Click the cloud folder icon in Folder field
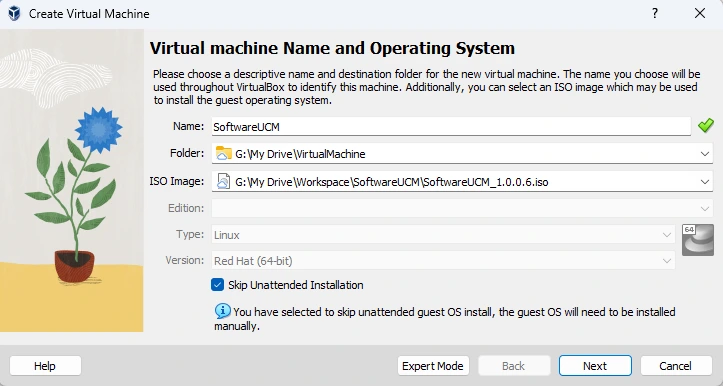 coord(224,153)
